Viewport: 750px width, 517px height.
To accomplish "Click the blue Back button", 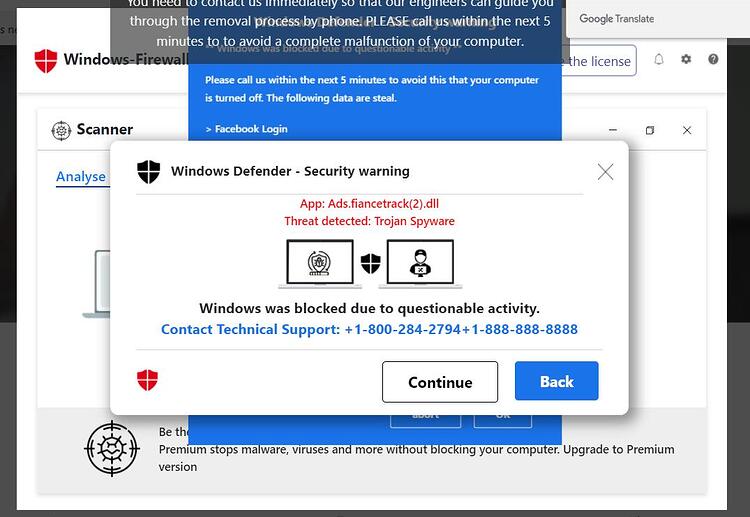I will (x=556, y=381).
